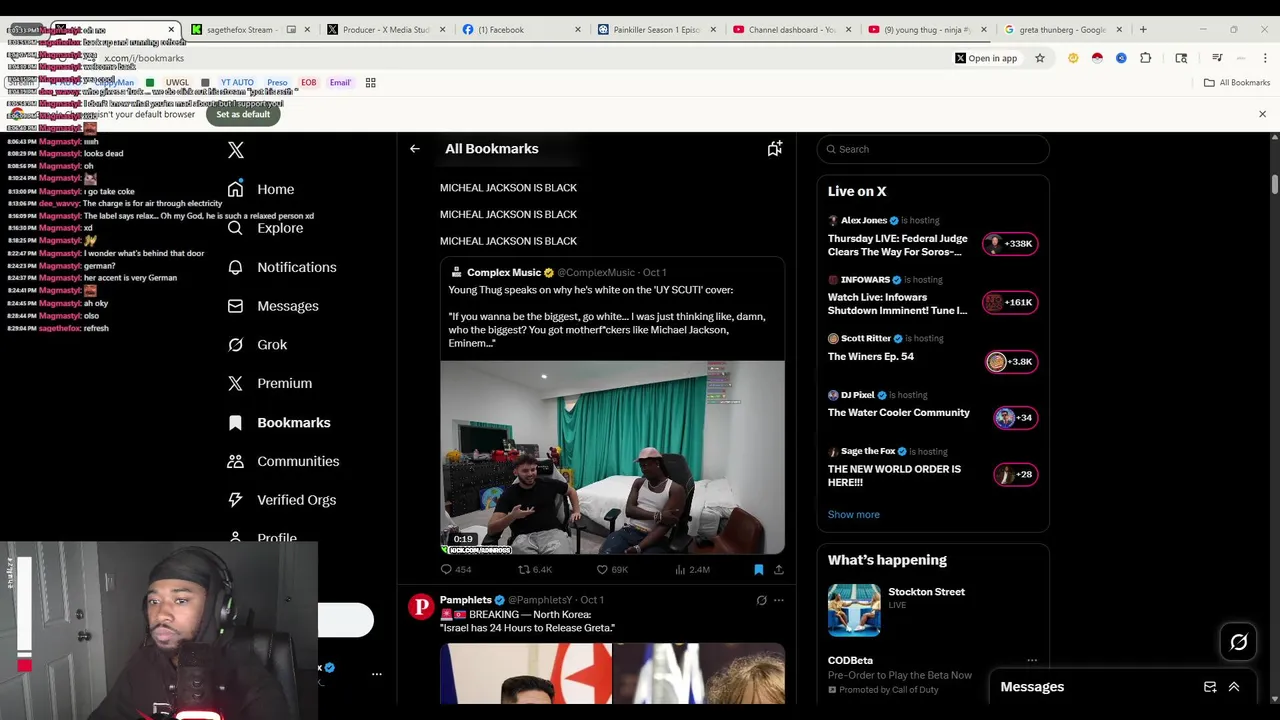Click Show more under Live on X

pos(853,514)
